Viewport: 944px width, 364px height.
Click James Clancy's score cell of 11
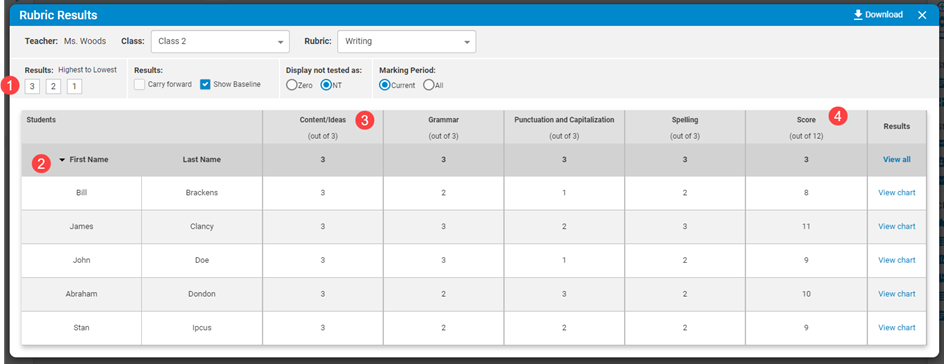coord(806,227)
